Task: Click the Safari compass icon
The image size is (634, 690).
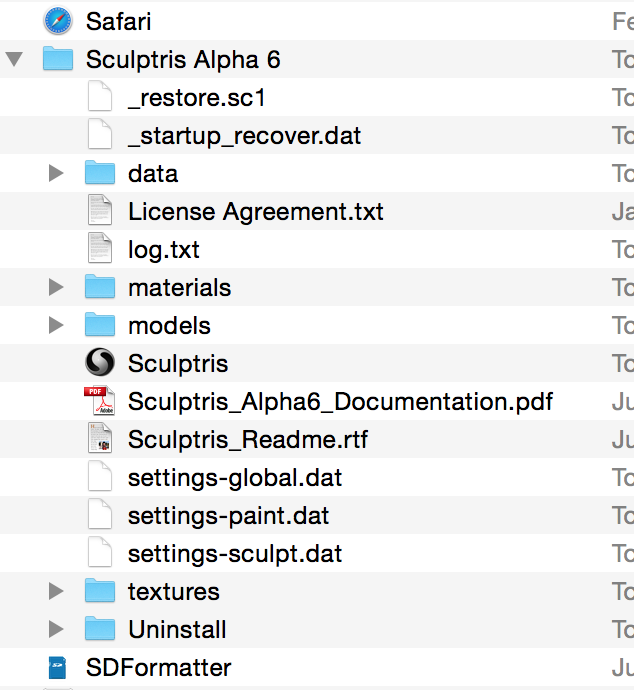Action: pyautogui.click(x=58, y=21)
